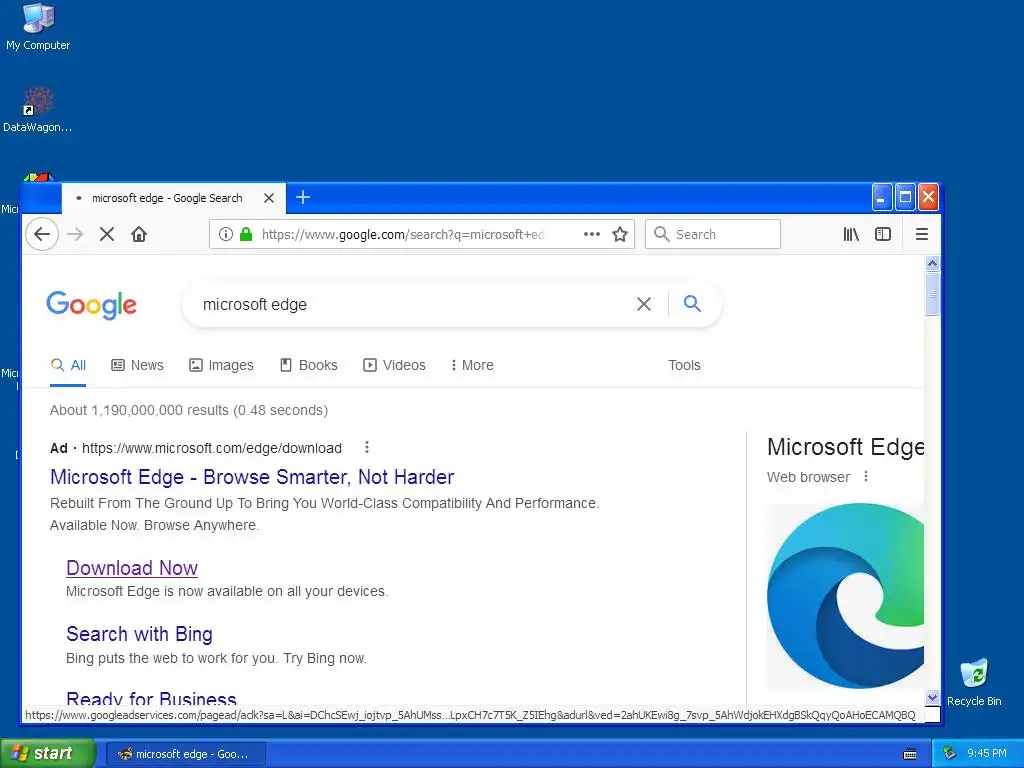
Task: Select the DataWagon desktop shortcut
Action: (37, 110)
